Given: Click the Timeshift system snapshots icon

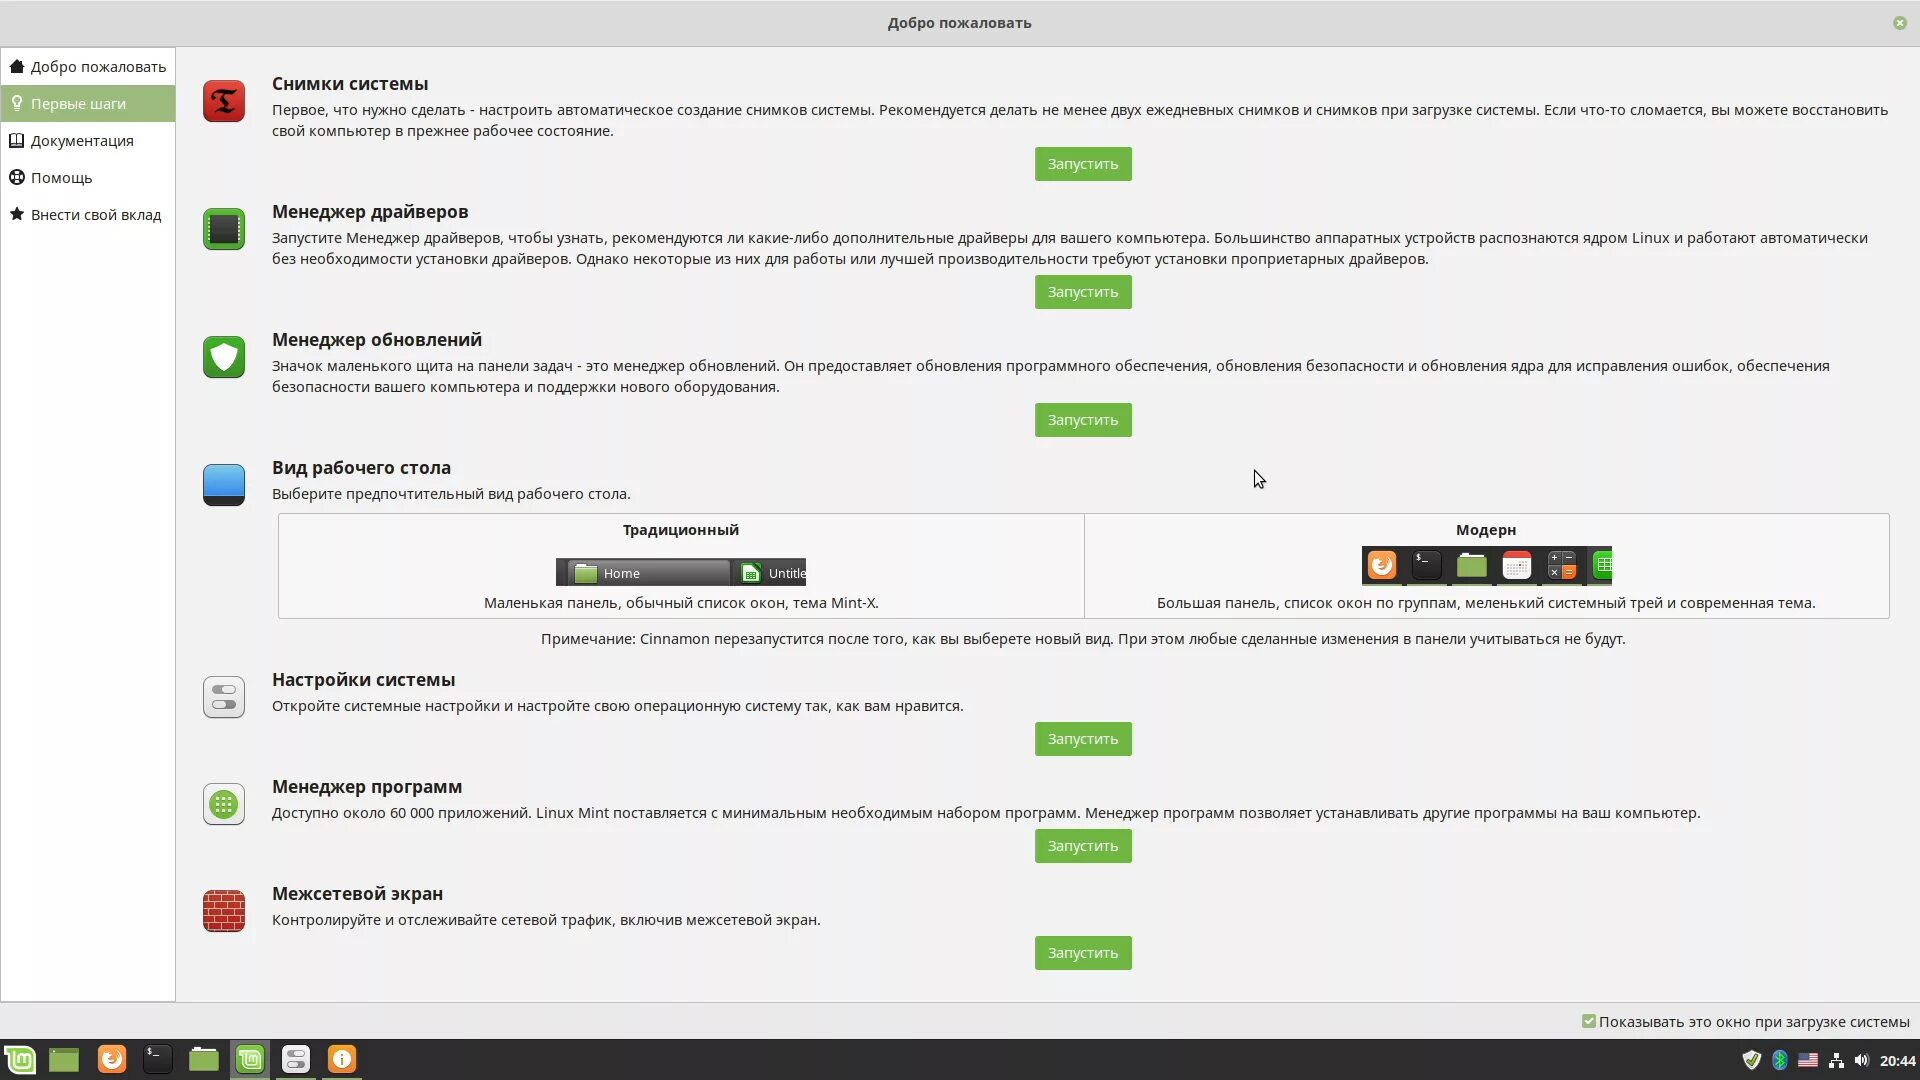Looking at the screenshot, I should (223, 101).
